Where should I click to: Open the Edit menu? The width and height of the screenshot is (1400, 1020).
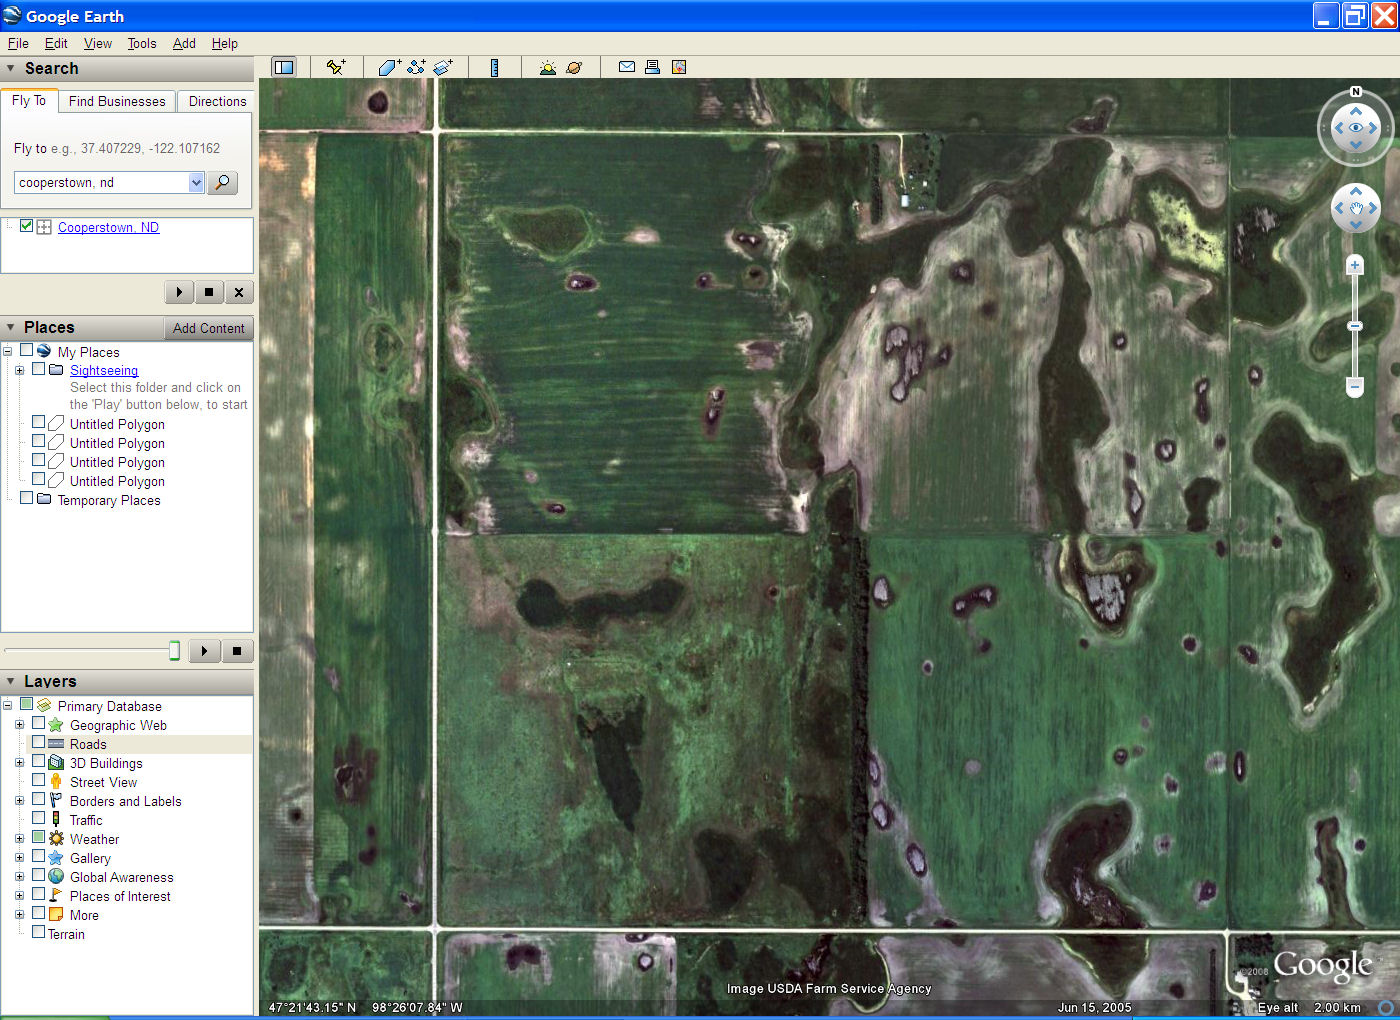[56, 43]
